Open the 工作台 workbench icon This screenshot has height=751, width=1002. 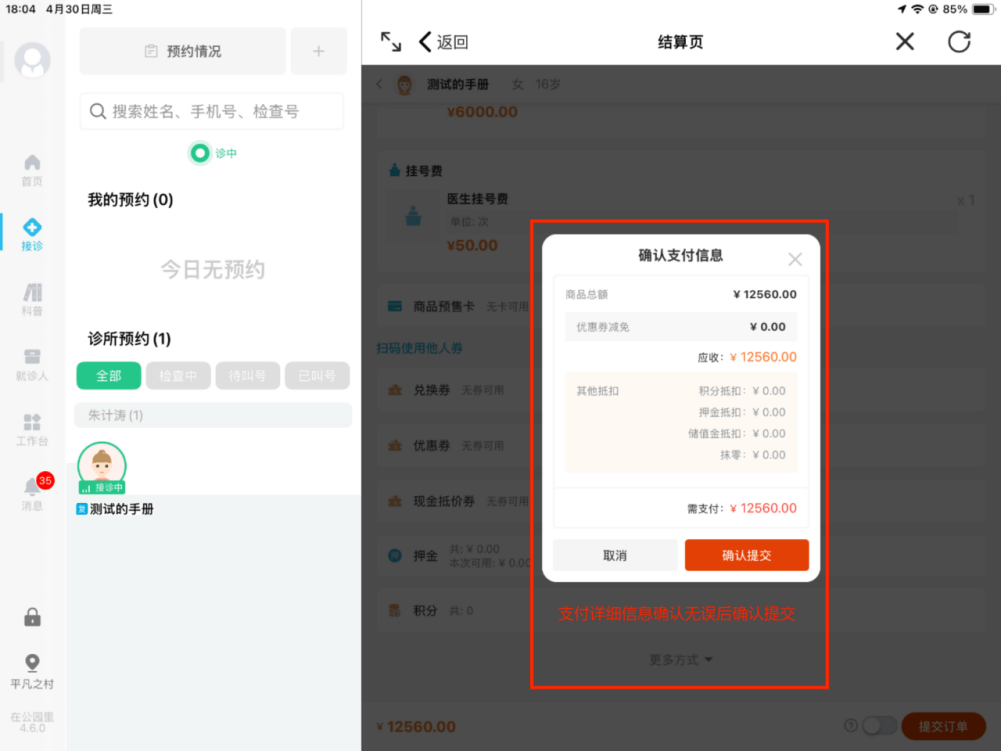point(32,429)
